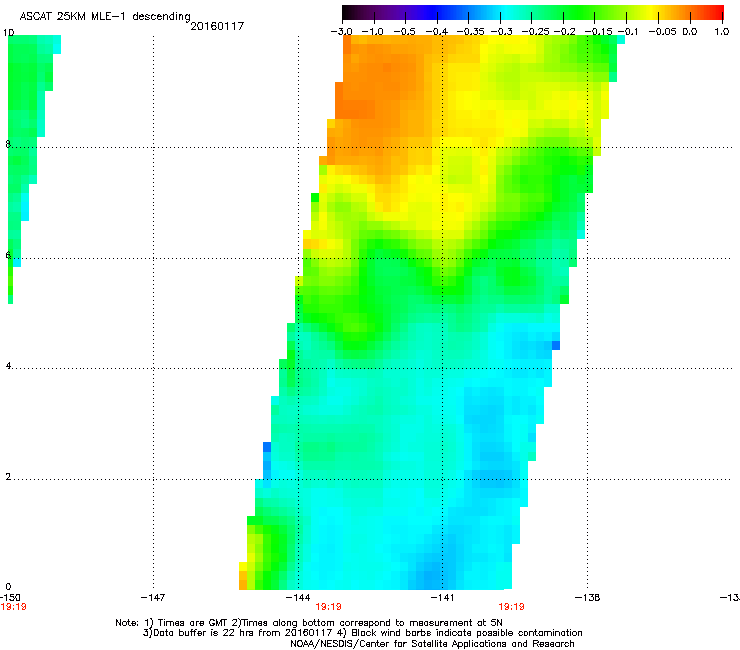
Task: Click the colorbar label -0.35
Action: point(470,32)
